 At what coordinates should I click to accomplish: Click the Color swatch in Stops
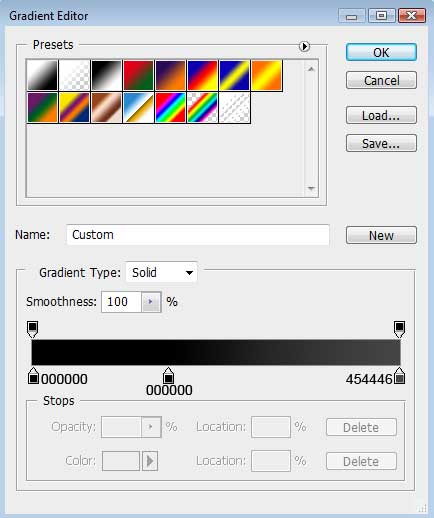pos(121,461)
